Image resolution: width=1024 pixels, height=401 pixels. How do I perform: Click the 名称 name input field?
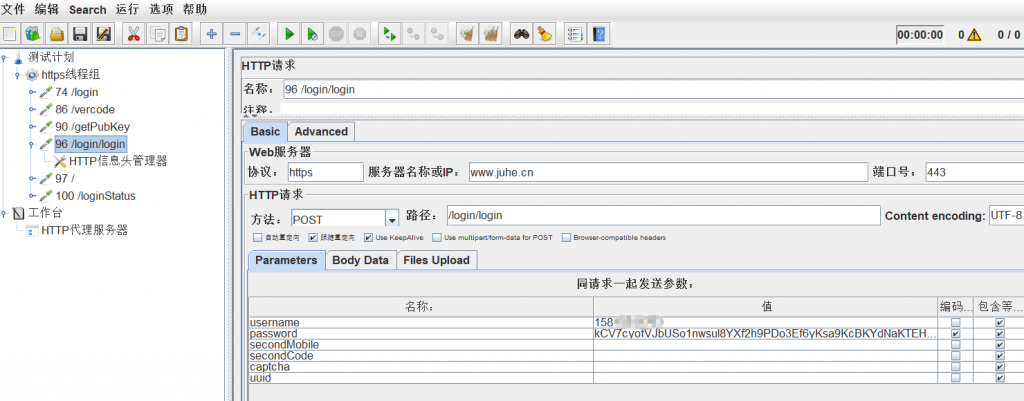[x=653, y=89]
